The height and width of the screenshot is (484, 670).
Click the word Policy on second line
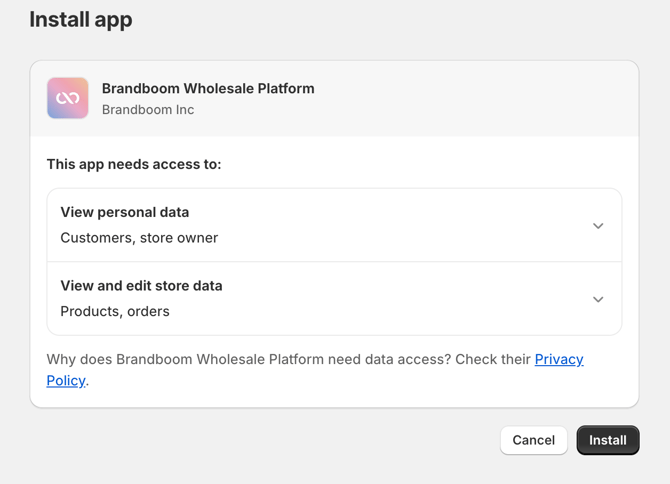point(66,381)
